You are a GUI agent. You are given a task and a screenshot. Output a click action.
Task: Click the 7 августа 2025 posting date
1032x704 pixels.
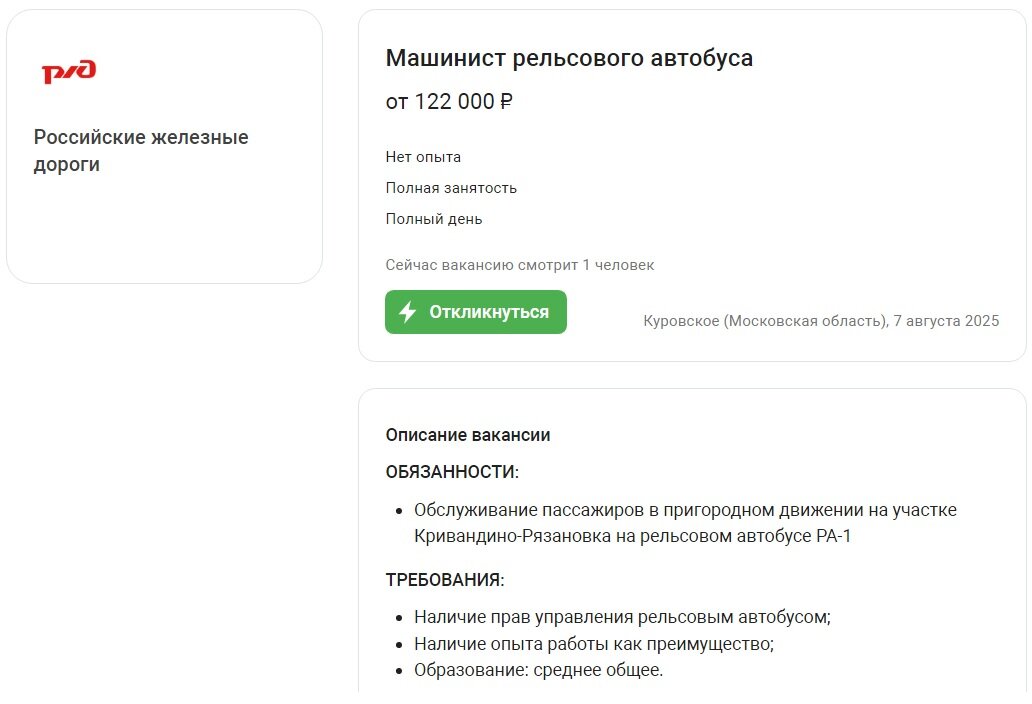click(946, 321)
